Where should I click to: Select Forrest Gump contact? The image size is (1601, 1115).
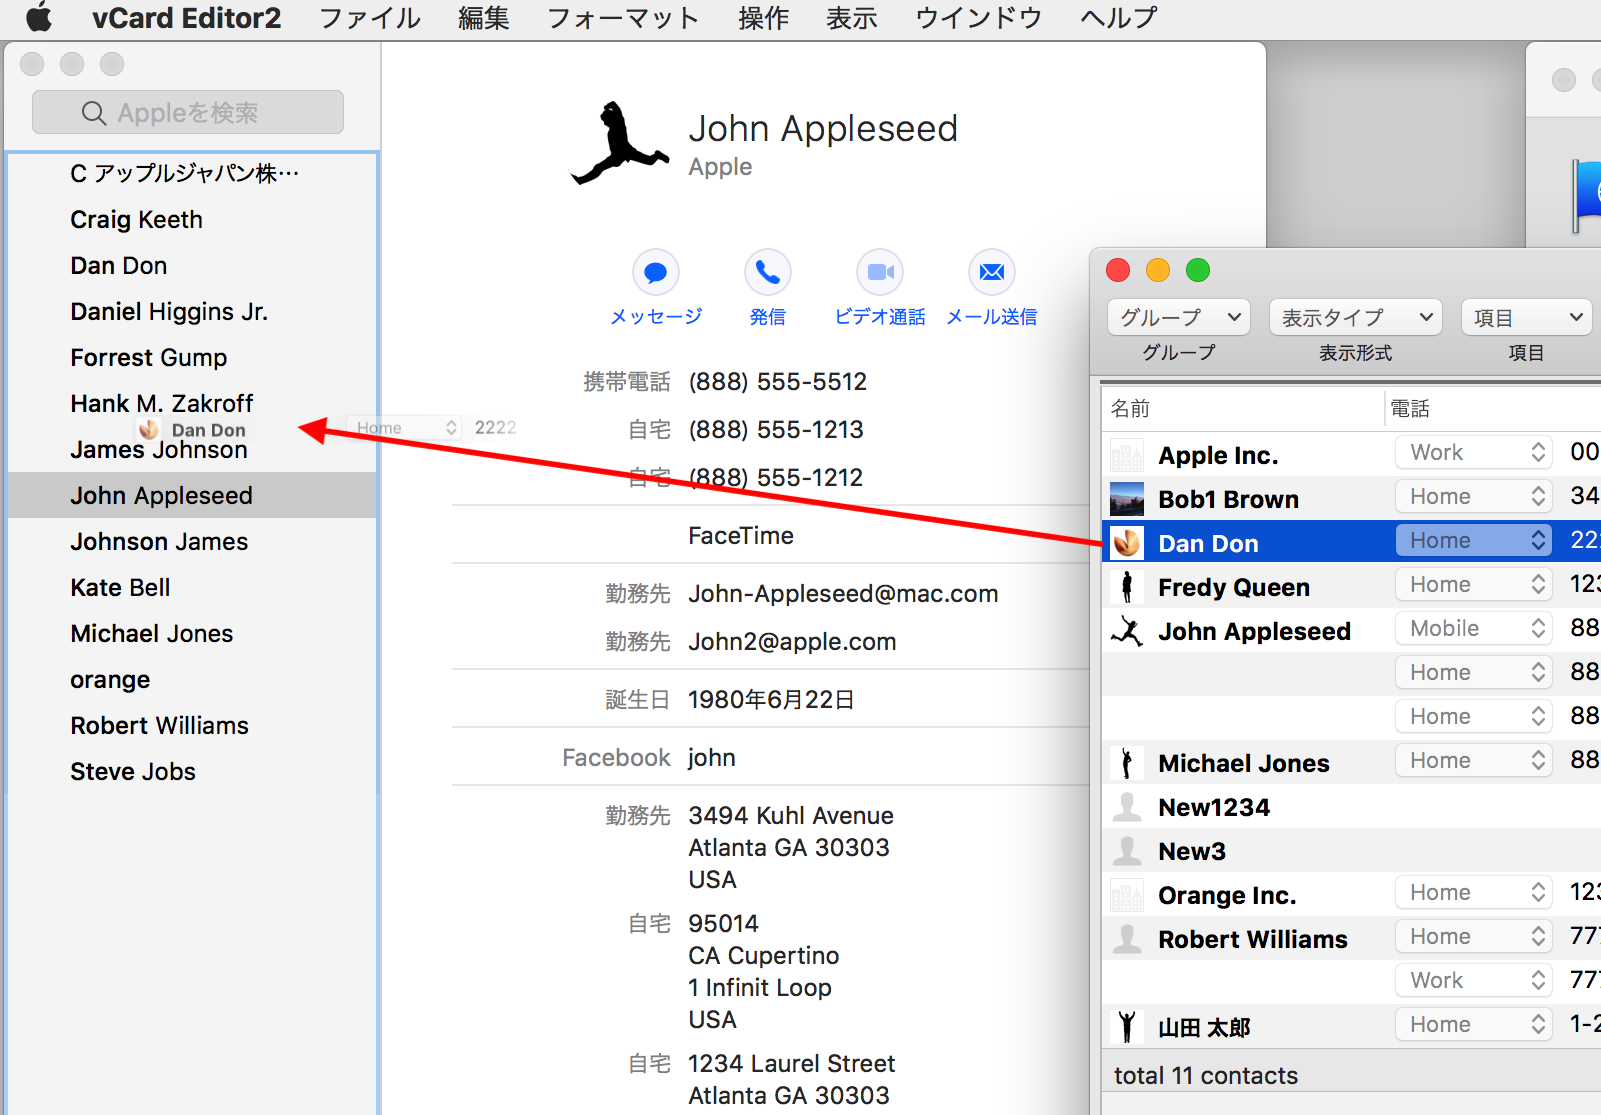tap(192, 358)
